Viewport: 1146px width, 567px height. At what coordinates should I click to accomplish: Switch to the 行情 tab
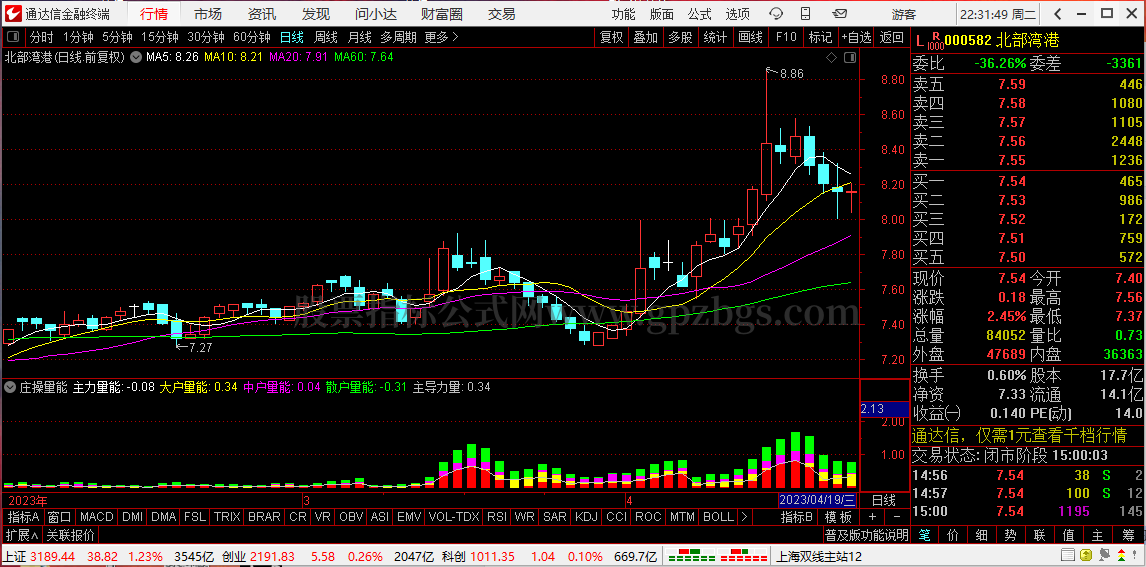[153, 14]
